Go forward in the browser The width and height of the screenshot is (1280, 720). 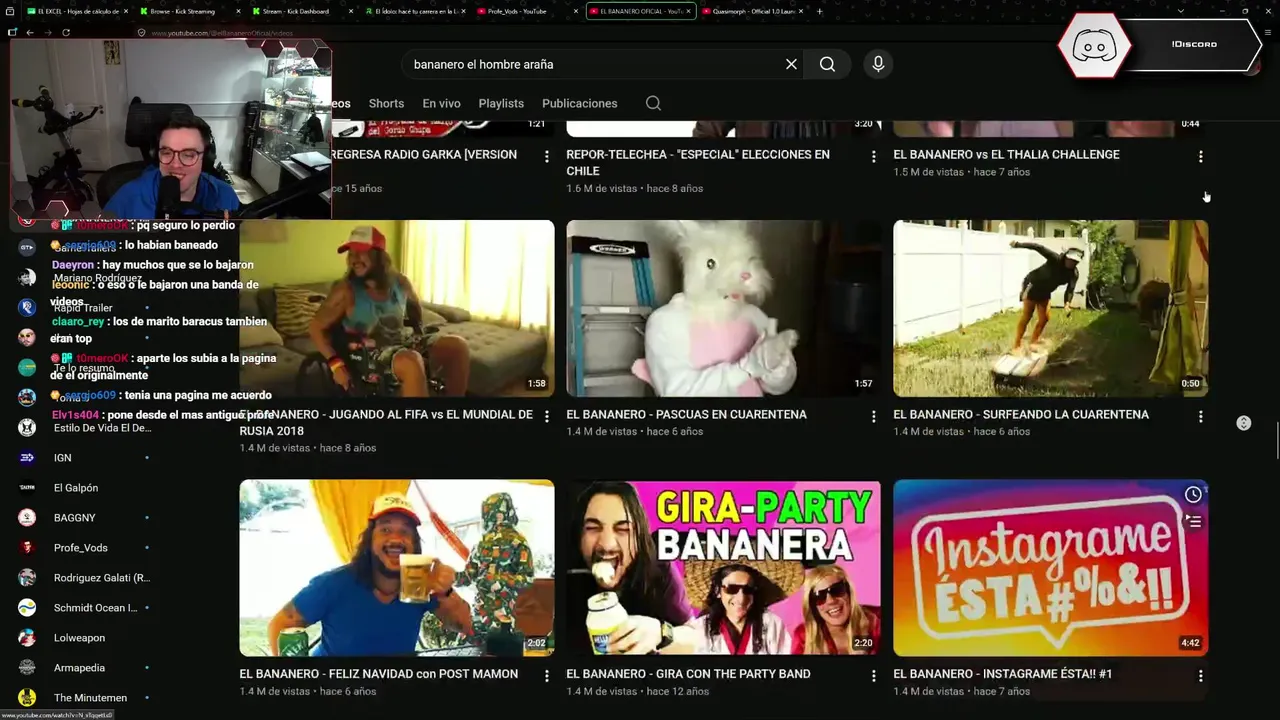(x=48, y=32)
